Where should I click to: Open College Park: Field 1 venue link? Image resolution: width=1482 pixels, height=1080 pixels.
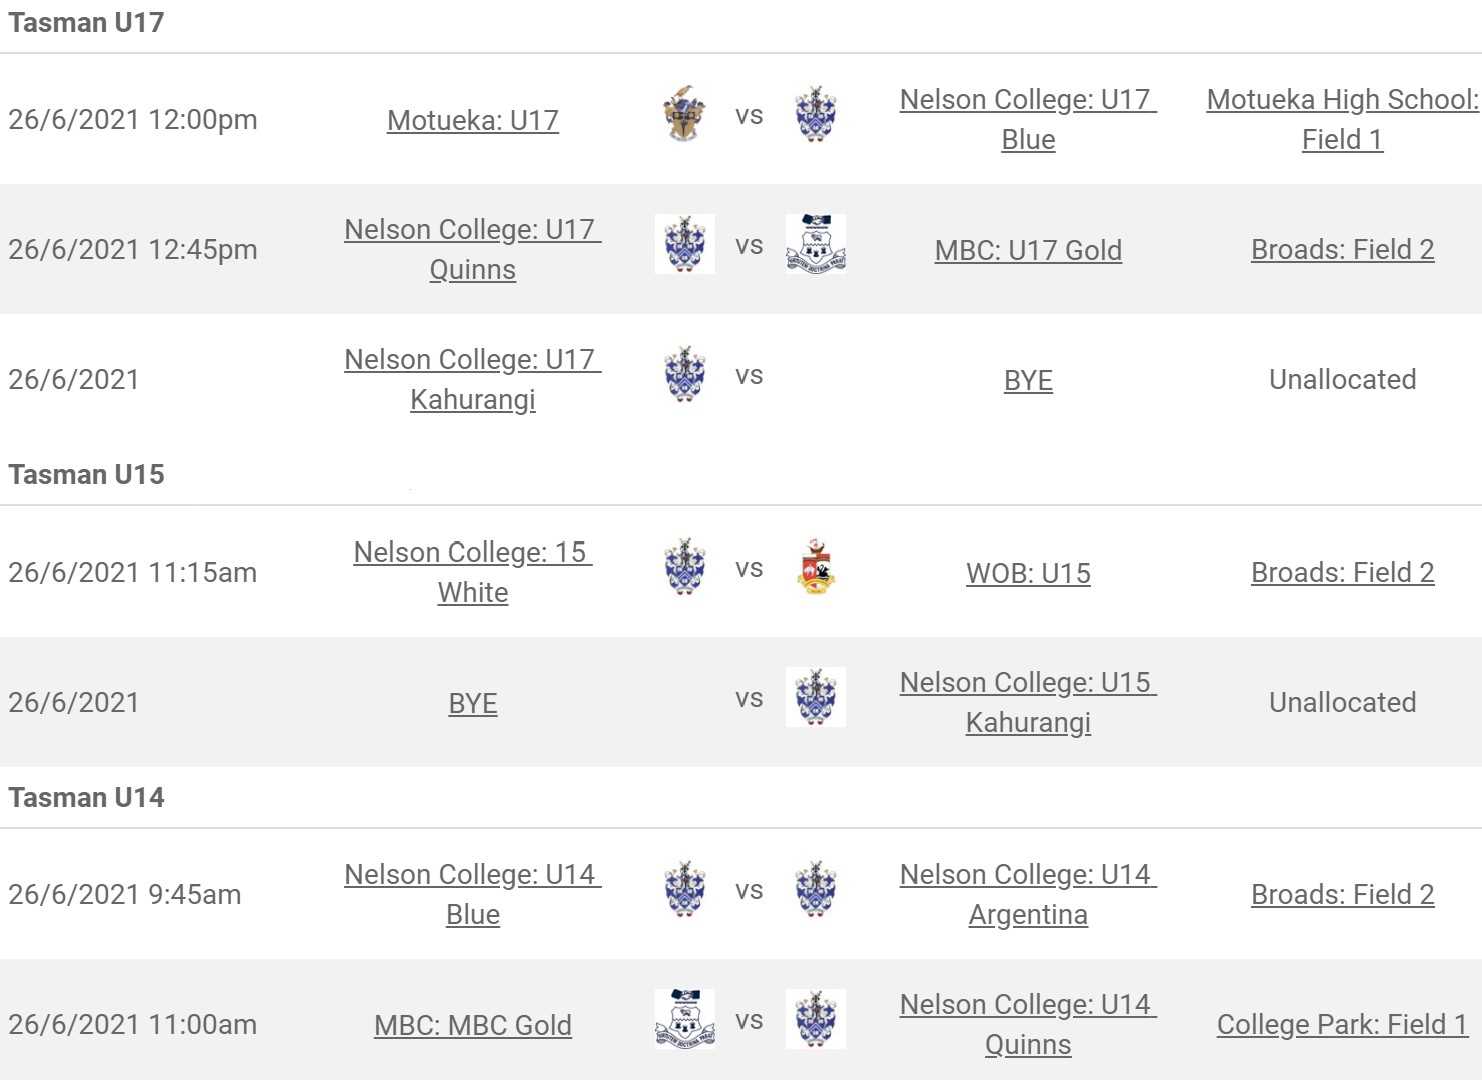pos(1342,1024)
